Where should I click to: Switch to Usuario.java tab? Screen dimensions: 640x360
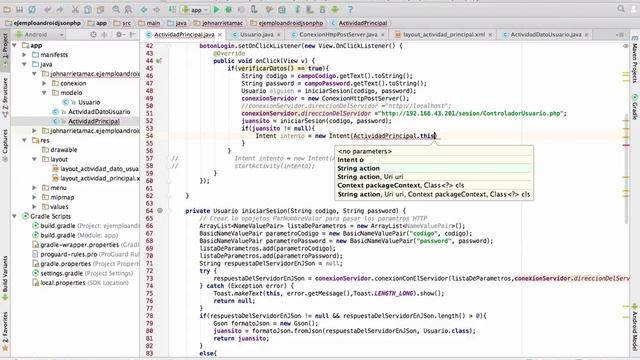pos(257,35)
